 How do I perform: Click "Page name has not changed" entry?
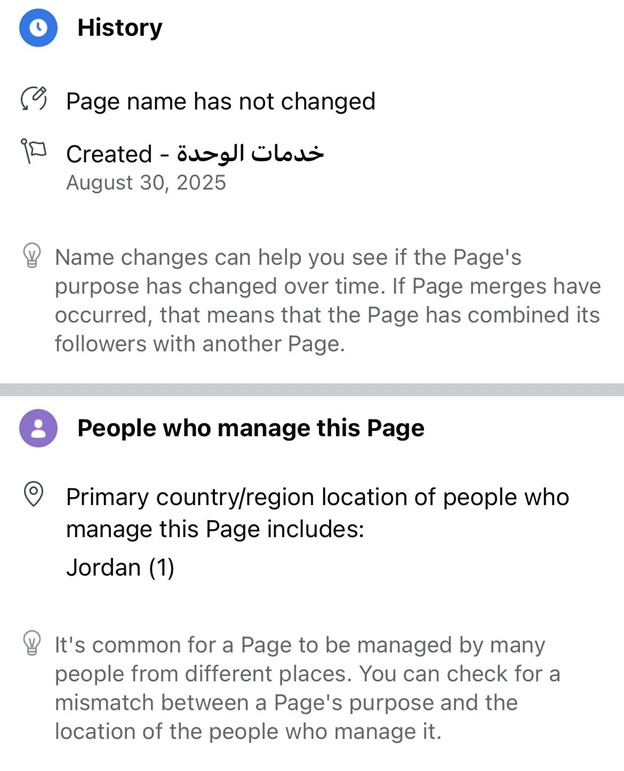tap(220, 101)
